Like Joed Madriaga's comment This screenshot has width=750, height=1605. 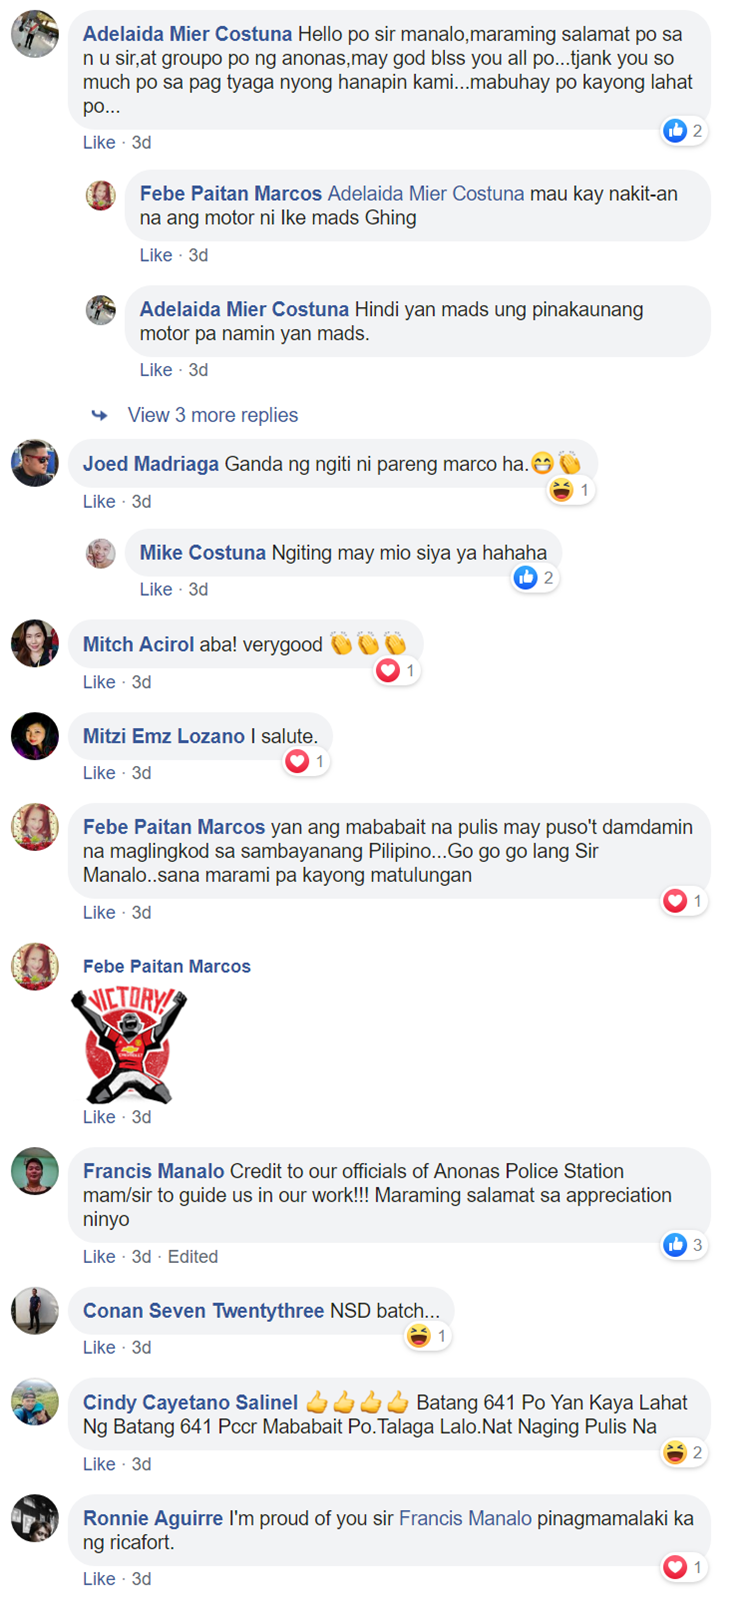pos(99,501)
